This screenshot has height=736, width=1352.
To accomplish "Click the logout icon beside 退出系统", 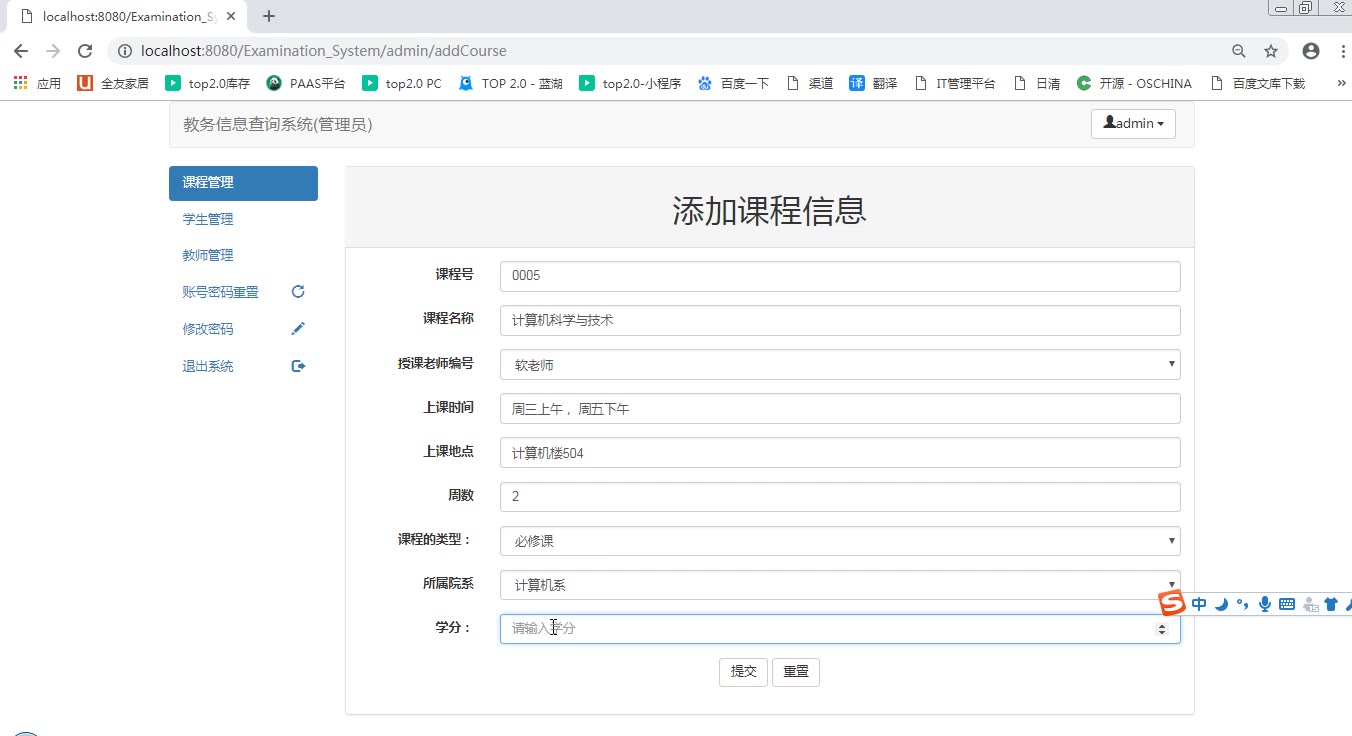I will (x=297, y=366).
